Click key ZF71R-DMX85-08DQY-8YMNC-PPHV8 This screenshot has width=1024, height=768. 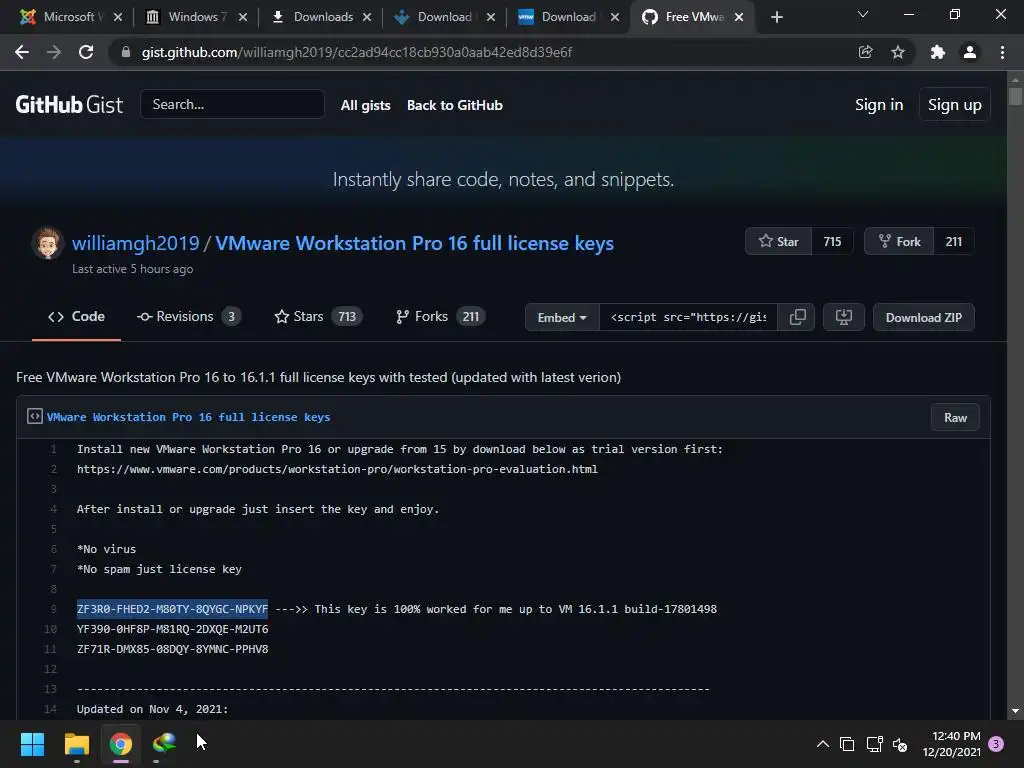click(x=172, y=649)
